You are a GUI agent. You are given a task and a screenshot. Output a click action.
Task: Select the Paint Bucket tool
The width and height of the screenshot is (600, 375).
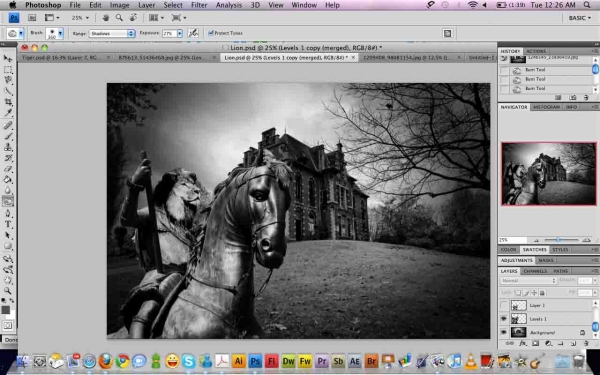[x=8, y=179]
